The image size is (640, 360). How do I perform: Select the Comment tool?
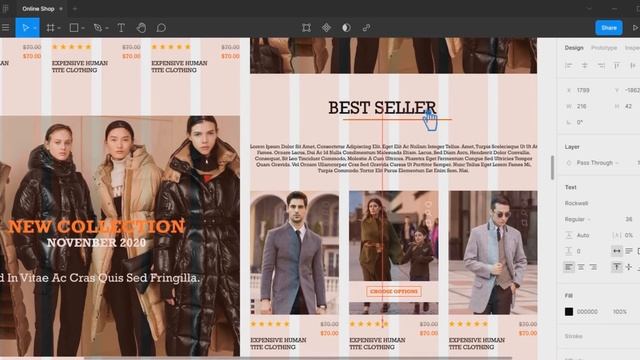[x=161, y=28]
